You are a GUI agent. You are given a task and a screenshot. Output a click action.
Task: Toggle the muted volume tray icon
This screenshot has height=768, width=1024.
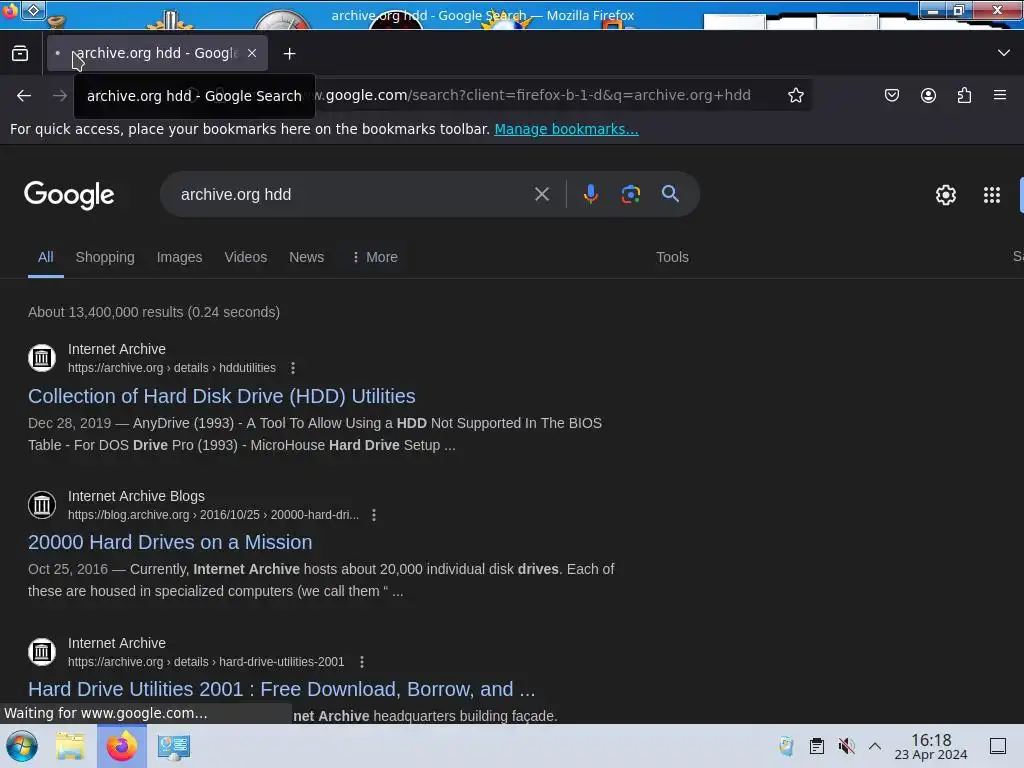846,746
